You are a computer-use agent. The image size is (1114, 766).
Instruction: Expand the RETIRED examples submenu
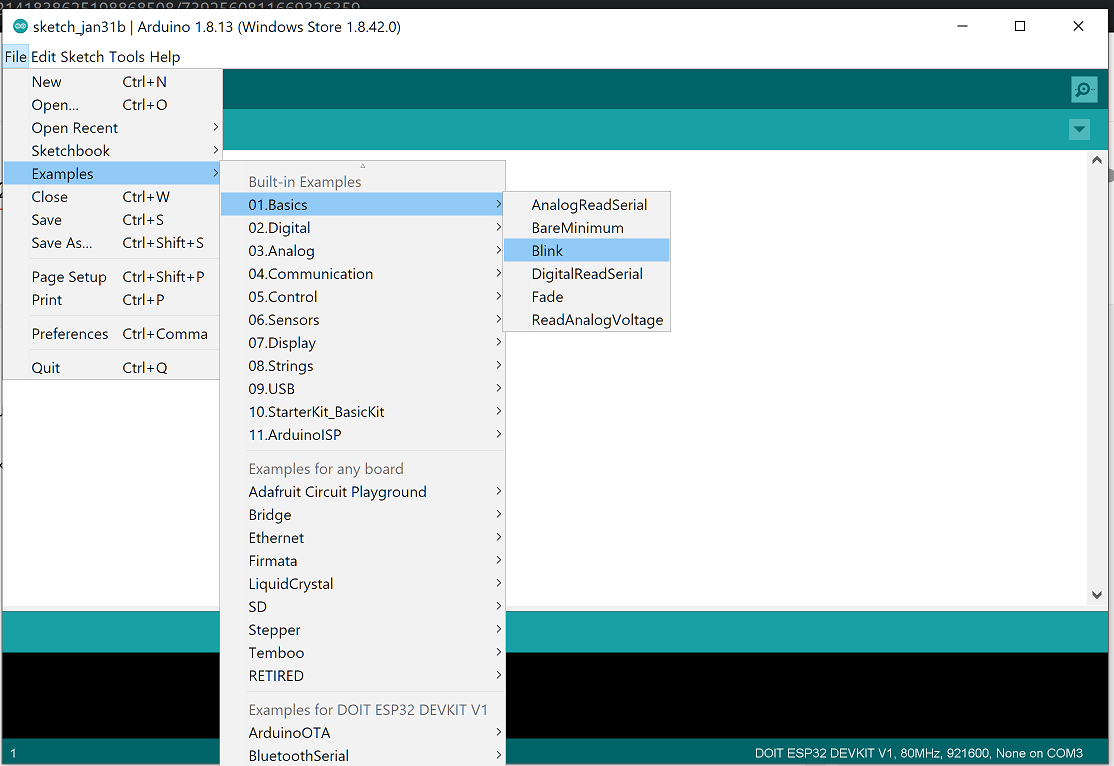[x=362, y=676]
